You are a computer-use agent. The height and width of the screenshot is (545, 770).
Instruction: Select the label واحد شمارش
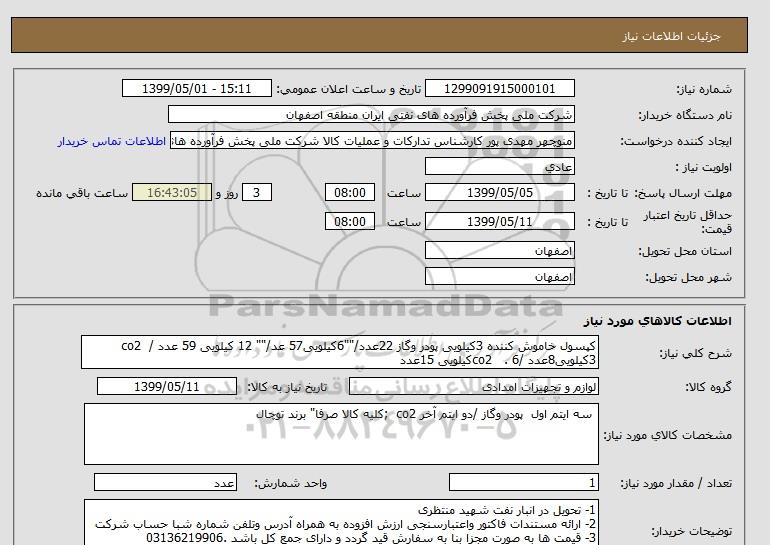(291, 483)
